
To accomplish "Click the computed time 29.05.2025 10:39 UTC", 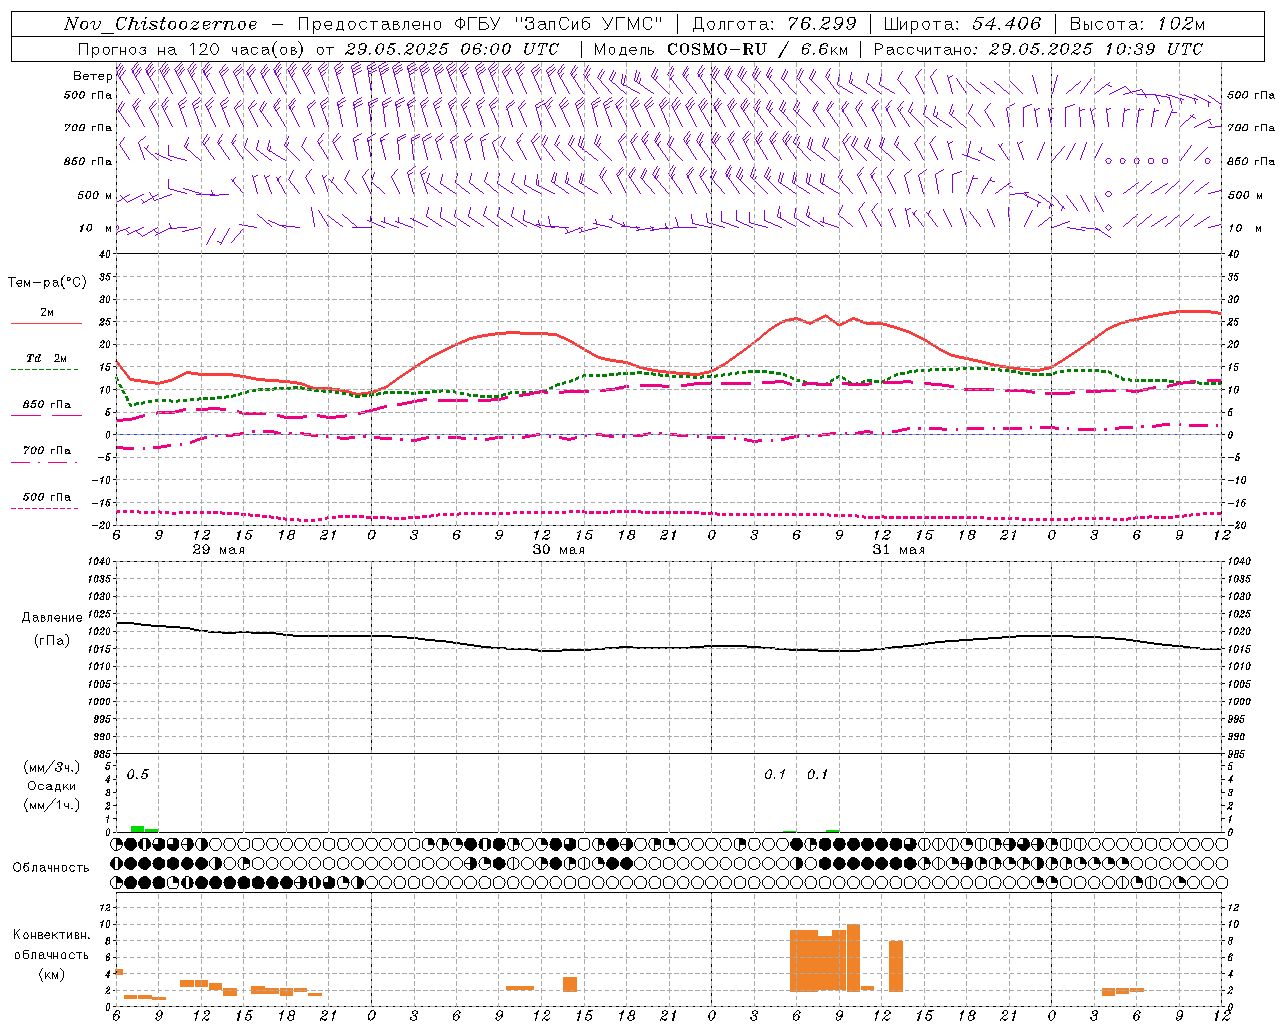I will coord(1096,49).
